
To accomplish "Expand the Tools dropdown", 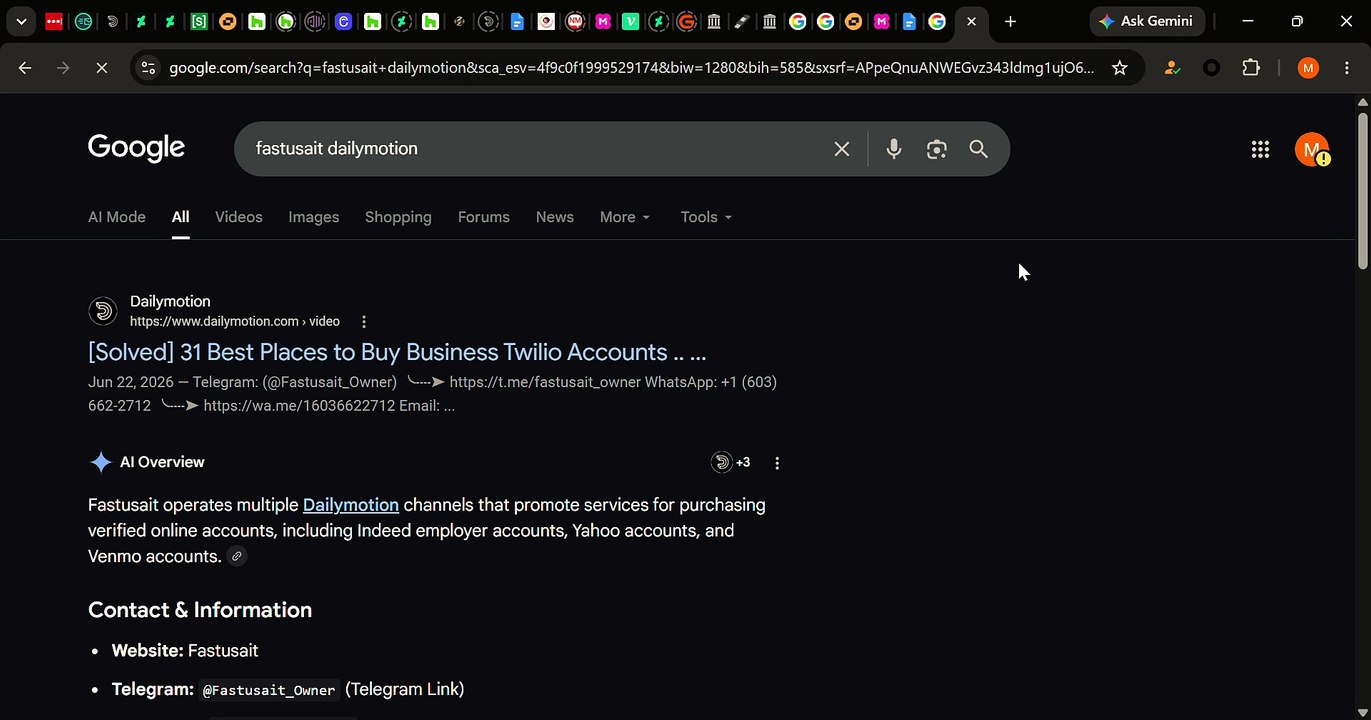I will pyautogui.click(x=706, y=217).
